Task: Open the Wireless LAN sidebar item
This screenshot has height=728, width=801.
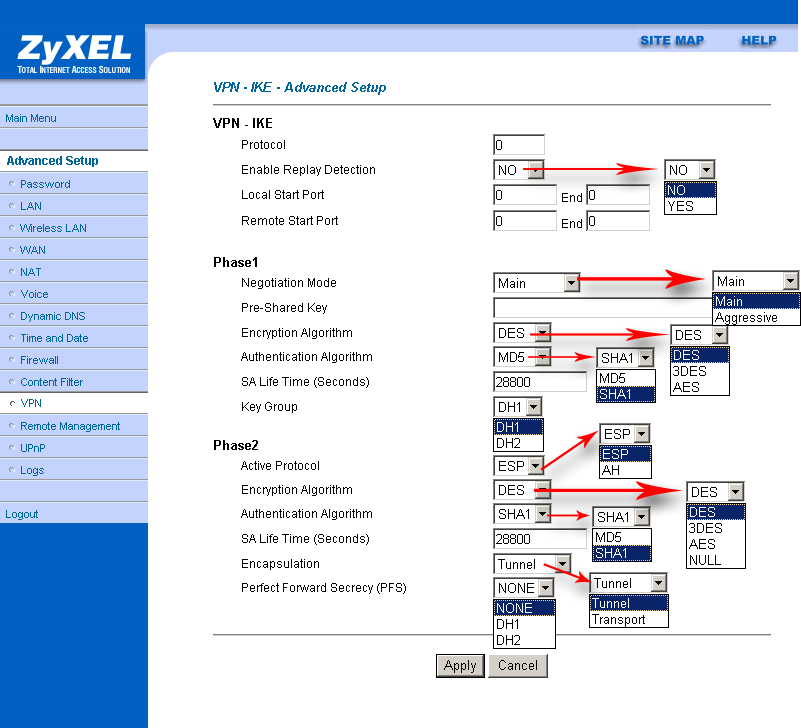Action: point(53,228)
